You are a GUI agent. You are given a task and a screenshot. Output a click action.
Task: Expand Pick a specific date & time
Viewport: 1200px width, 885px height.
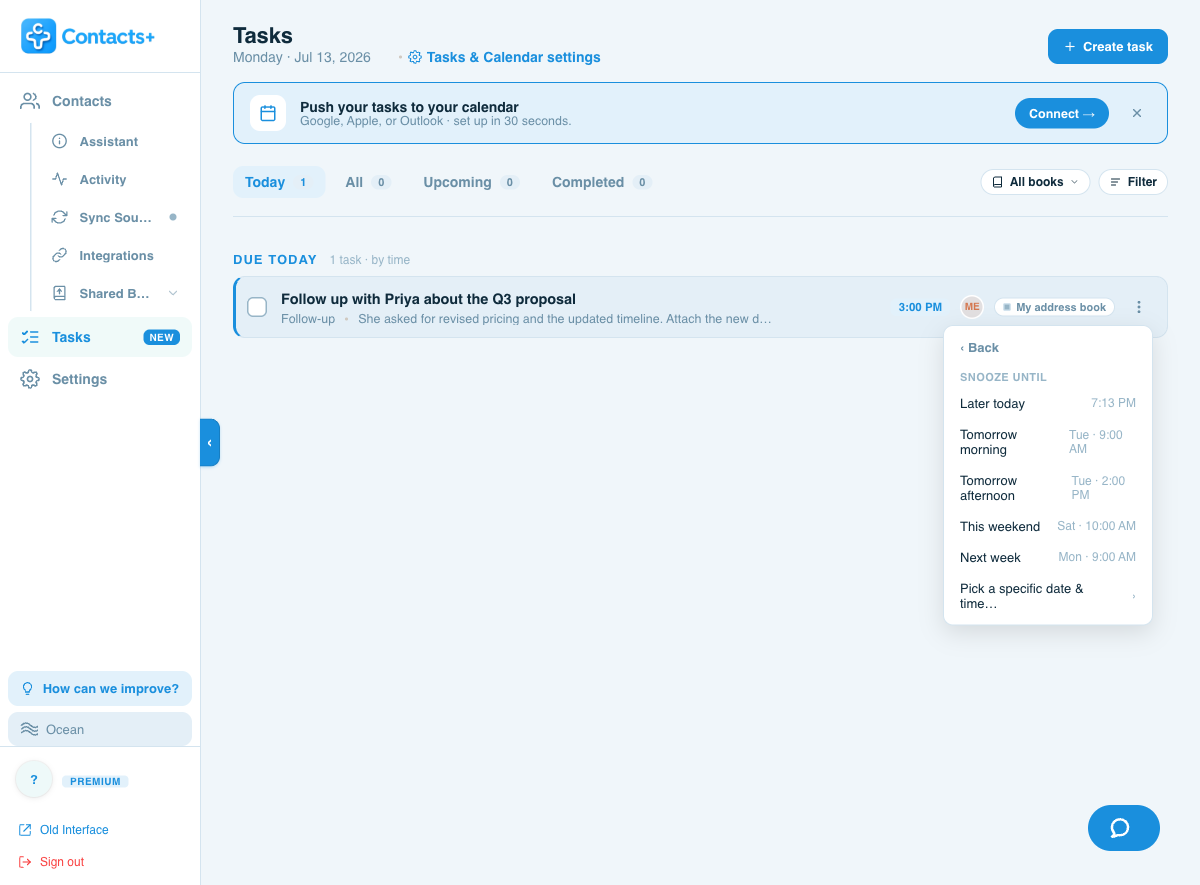tap(1048, 596)
